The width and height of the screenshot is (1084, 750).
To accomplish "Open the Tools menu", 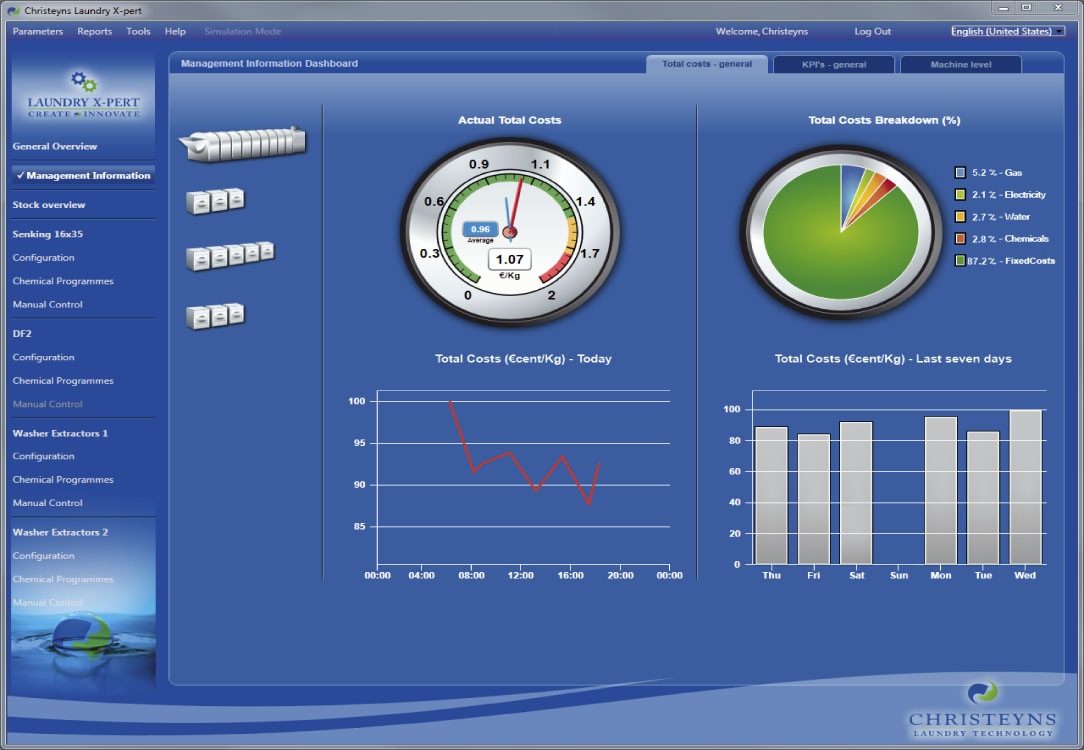I will [x=138, y=31].
